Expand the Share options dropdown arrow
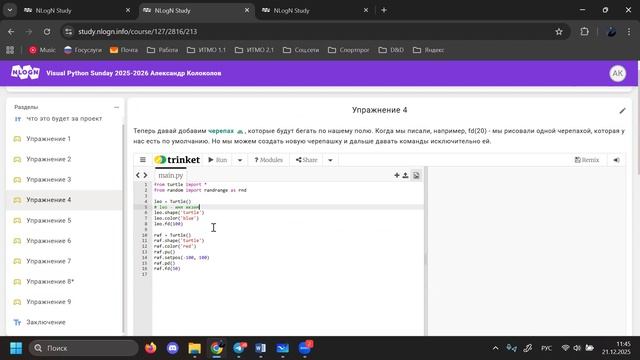Image resolution: width=640 pixels, height=360 pixels. pyautogui.click(x=330, y=160)
